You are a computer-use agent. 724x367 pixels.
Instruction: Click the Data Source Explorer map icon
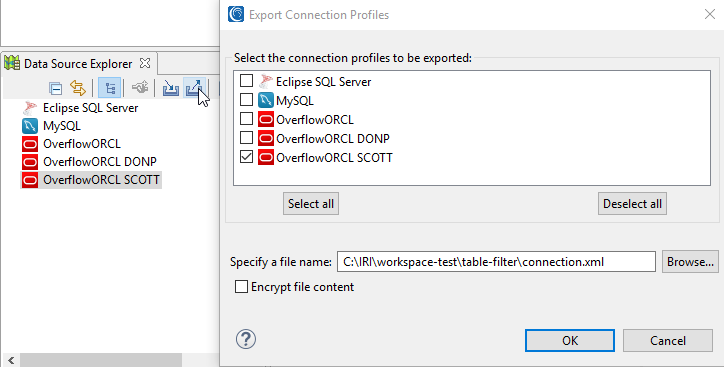12,63
